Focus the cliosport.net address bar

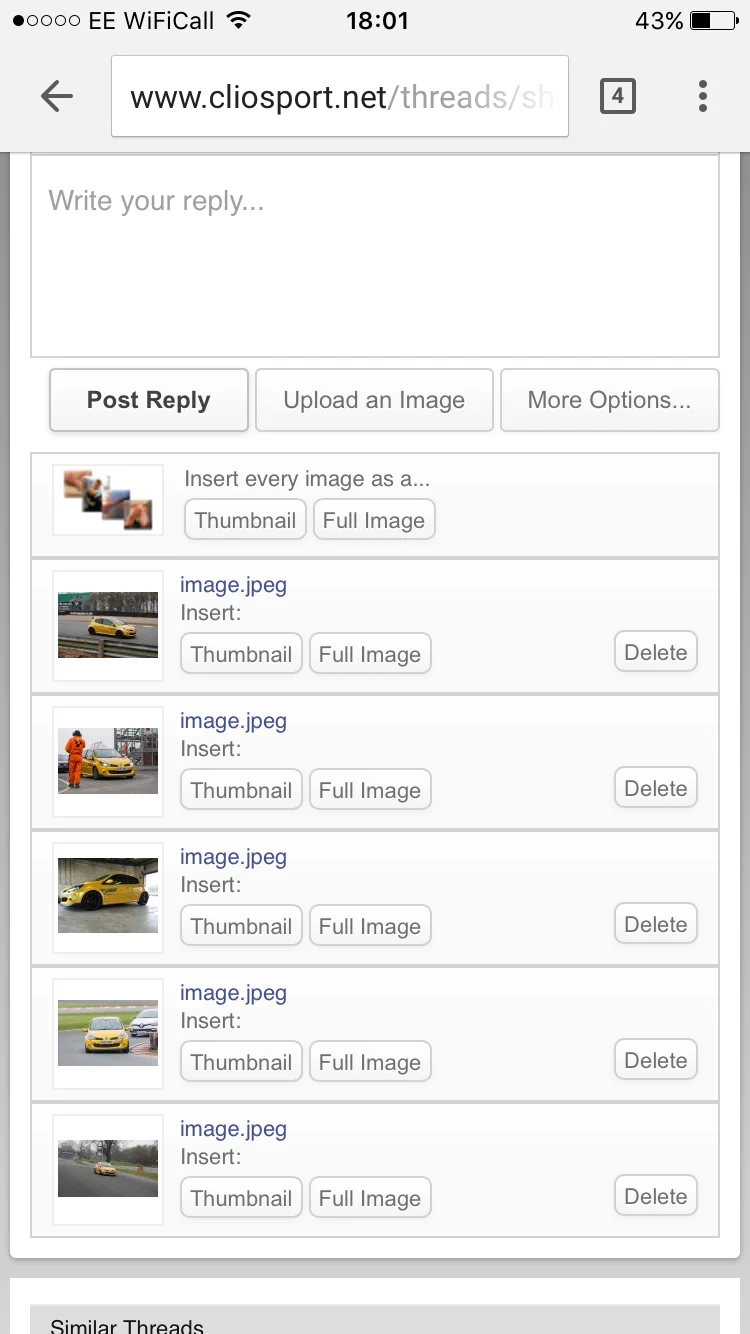coord(340,96)
